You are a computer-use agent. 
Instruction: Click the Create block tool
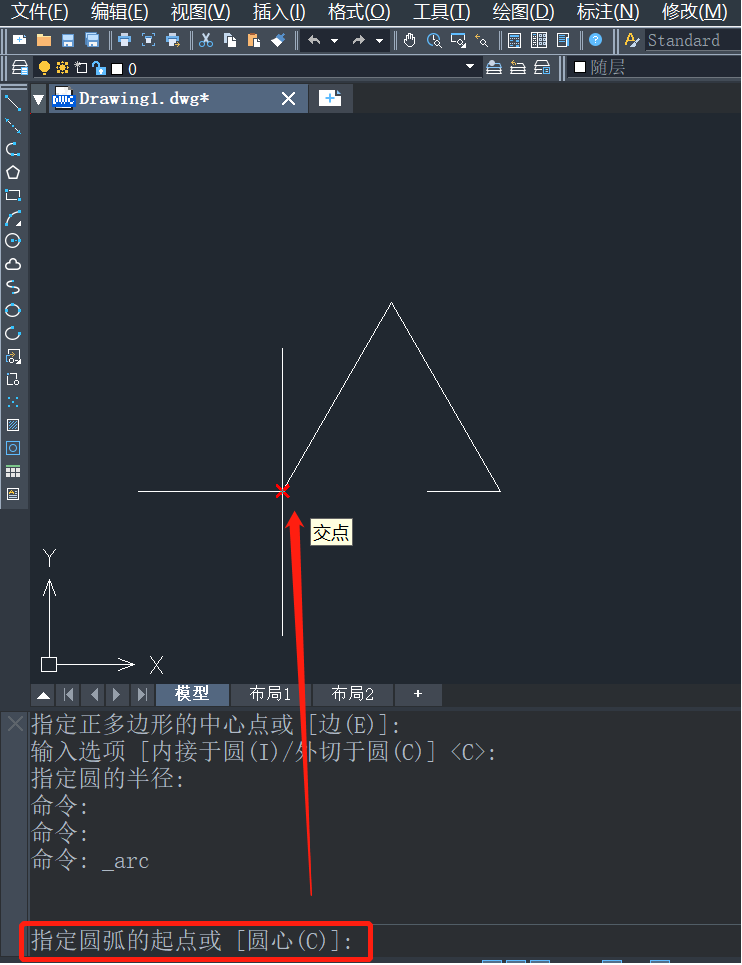click(x=13, y=379)
